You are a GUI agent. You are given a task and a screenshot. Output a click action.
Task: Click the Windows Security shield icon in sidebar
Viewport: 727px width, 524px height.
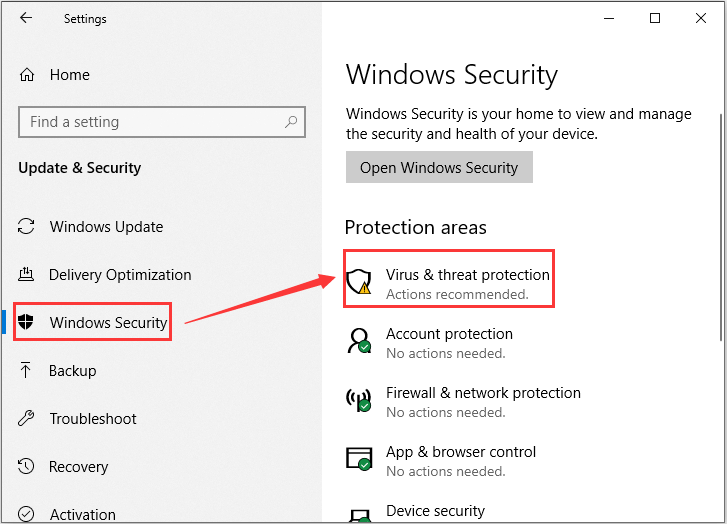(26, 321)
